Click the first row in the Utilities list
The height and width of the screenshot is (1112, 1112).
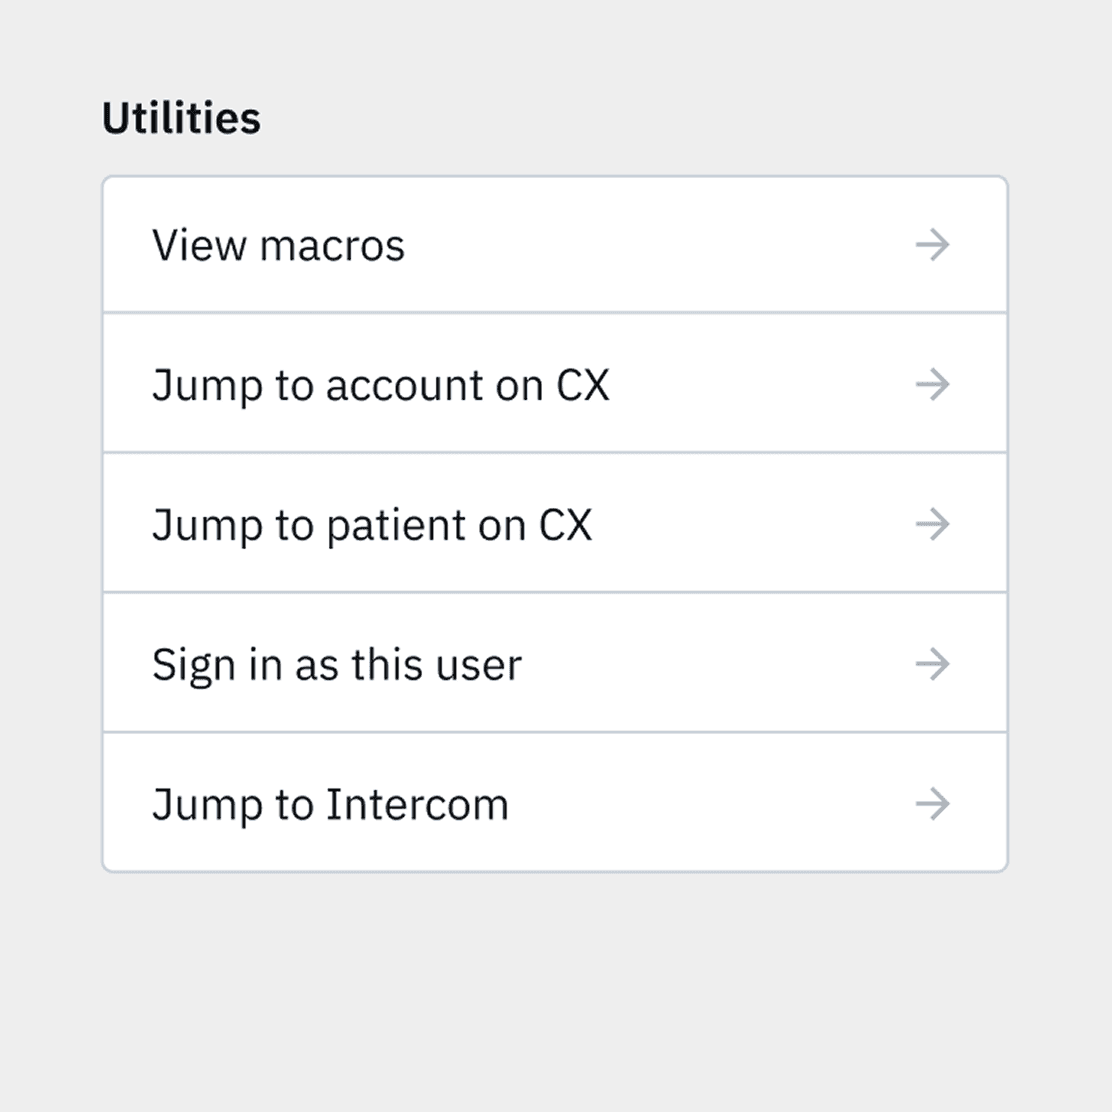click(555, 245)
